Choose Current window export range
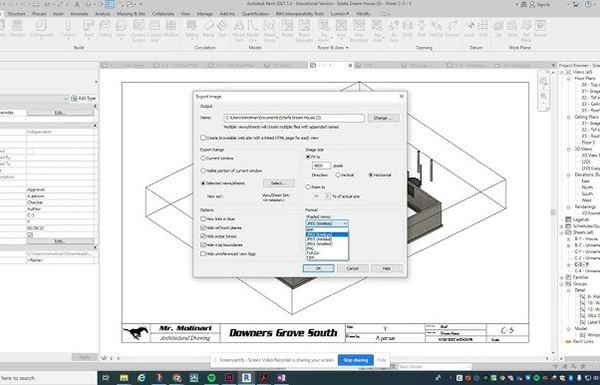600x385 pixels. point(203,158)
